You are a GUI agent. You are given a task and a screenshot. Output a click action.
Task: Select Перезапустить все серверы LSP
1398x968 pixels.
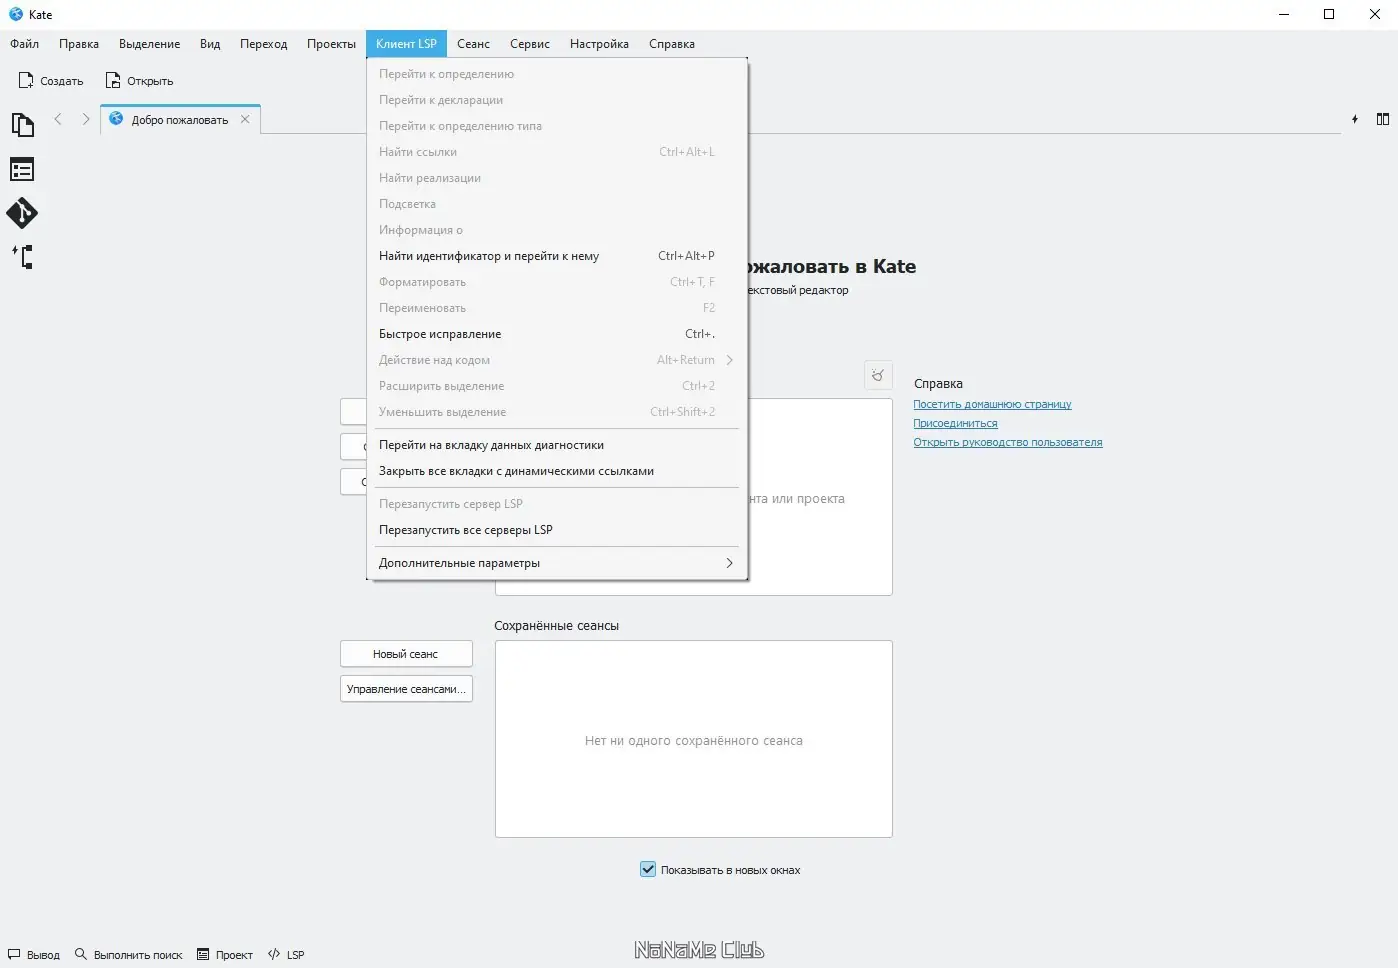pyautogui.click(x=557, y=530)
